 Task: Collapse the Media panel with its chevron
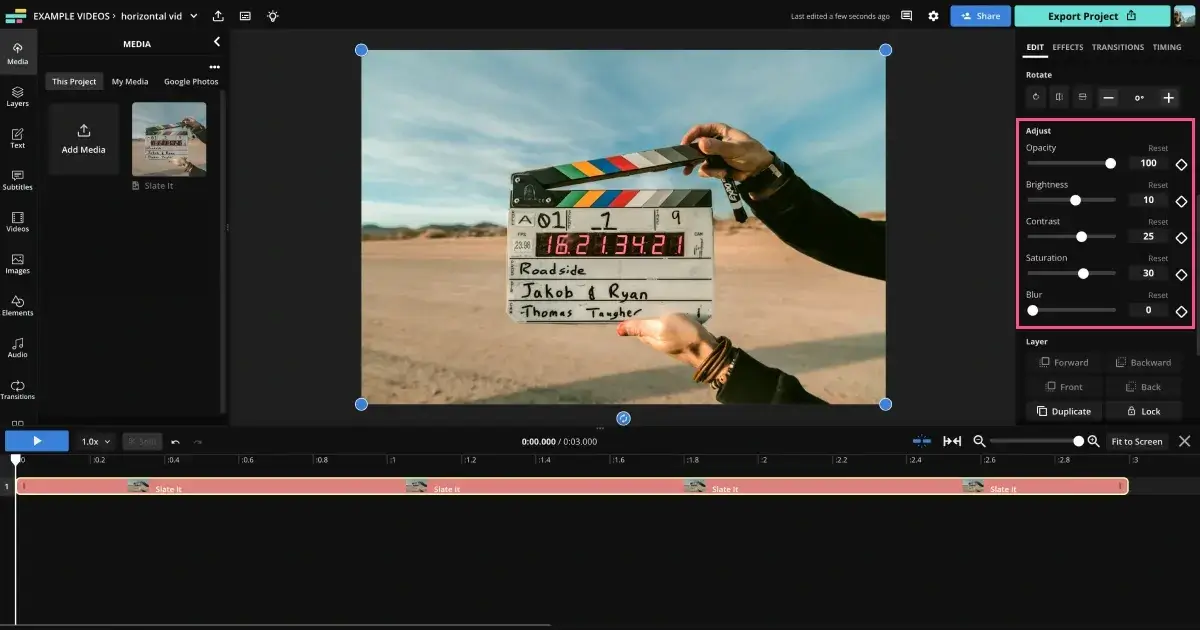[x=217, y=42]
